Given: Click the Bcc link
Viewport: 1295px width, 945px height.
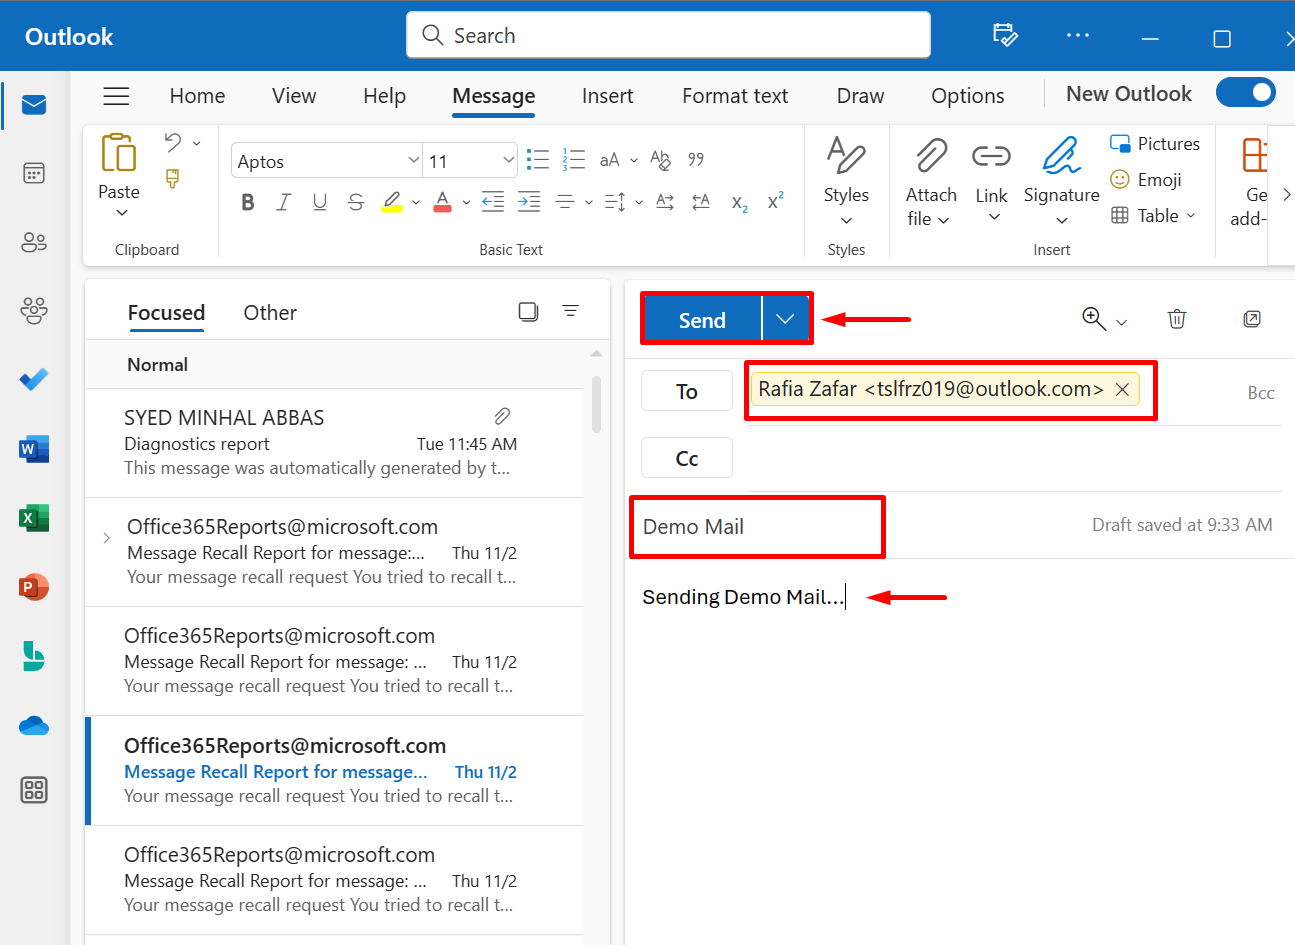Looking at the screenshot, I should coord(1260,393).
